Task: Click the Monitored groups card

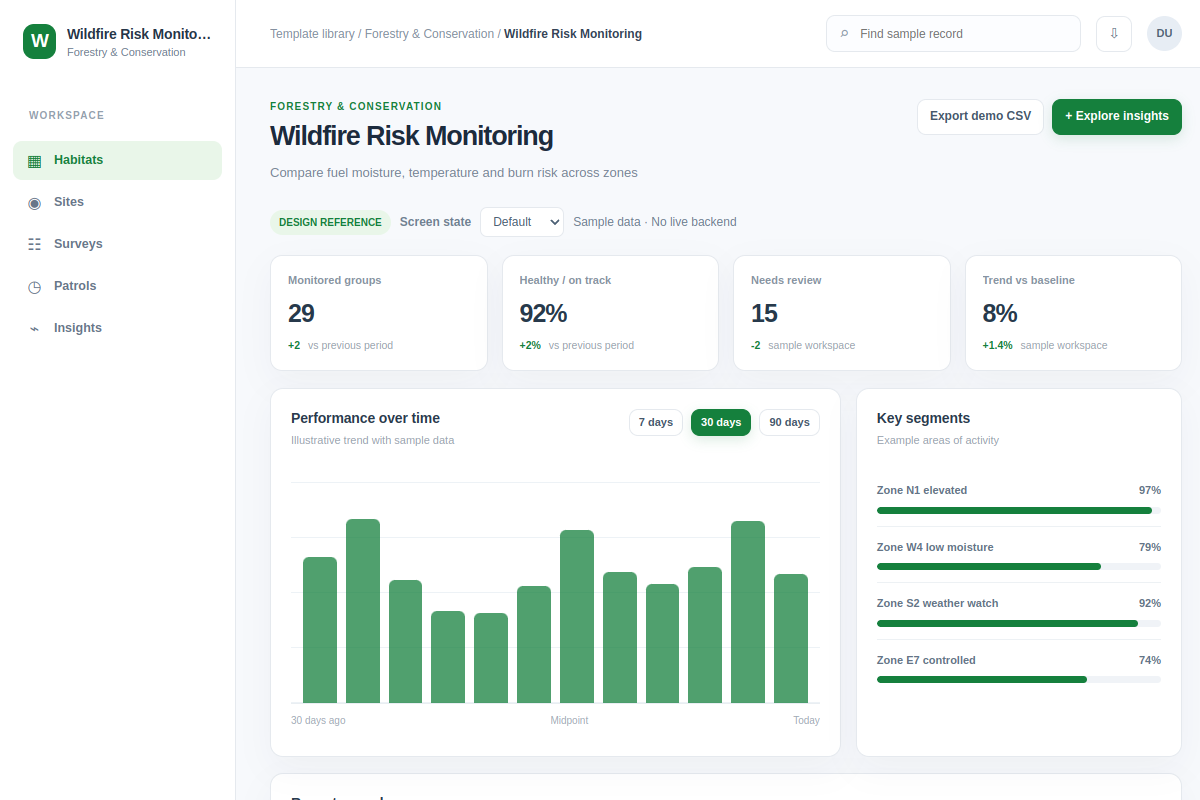Action: coord(379,313)
